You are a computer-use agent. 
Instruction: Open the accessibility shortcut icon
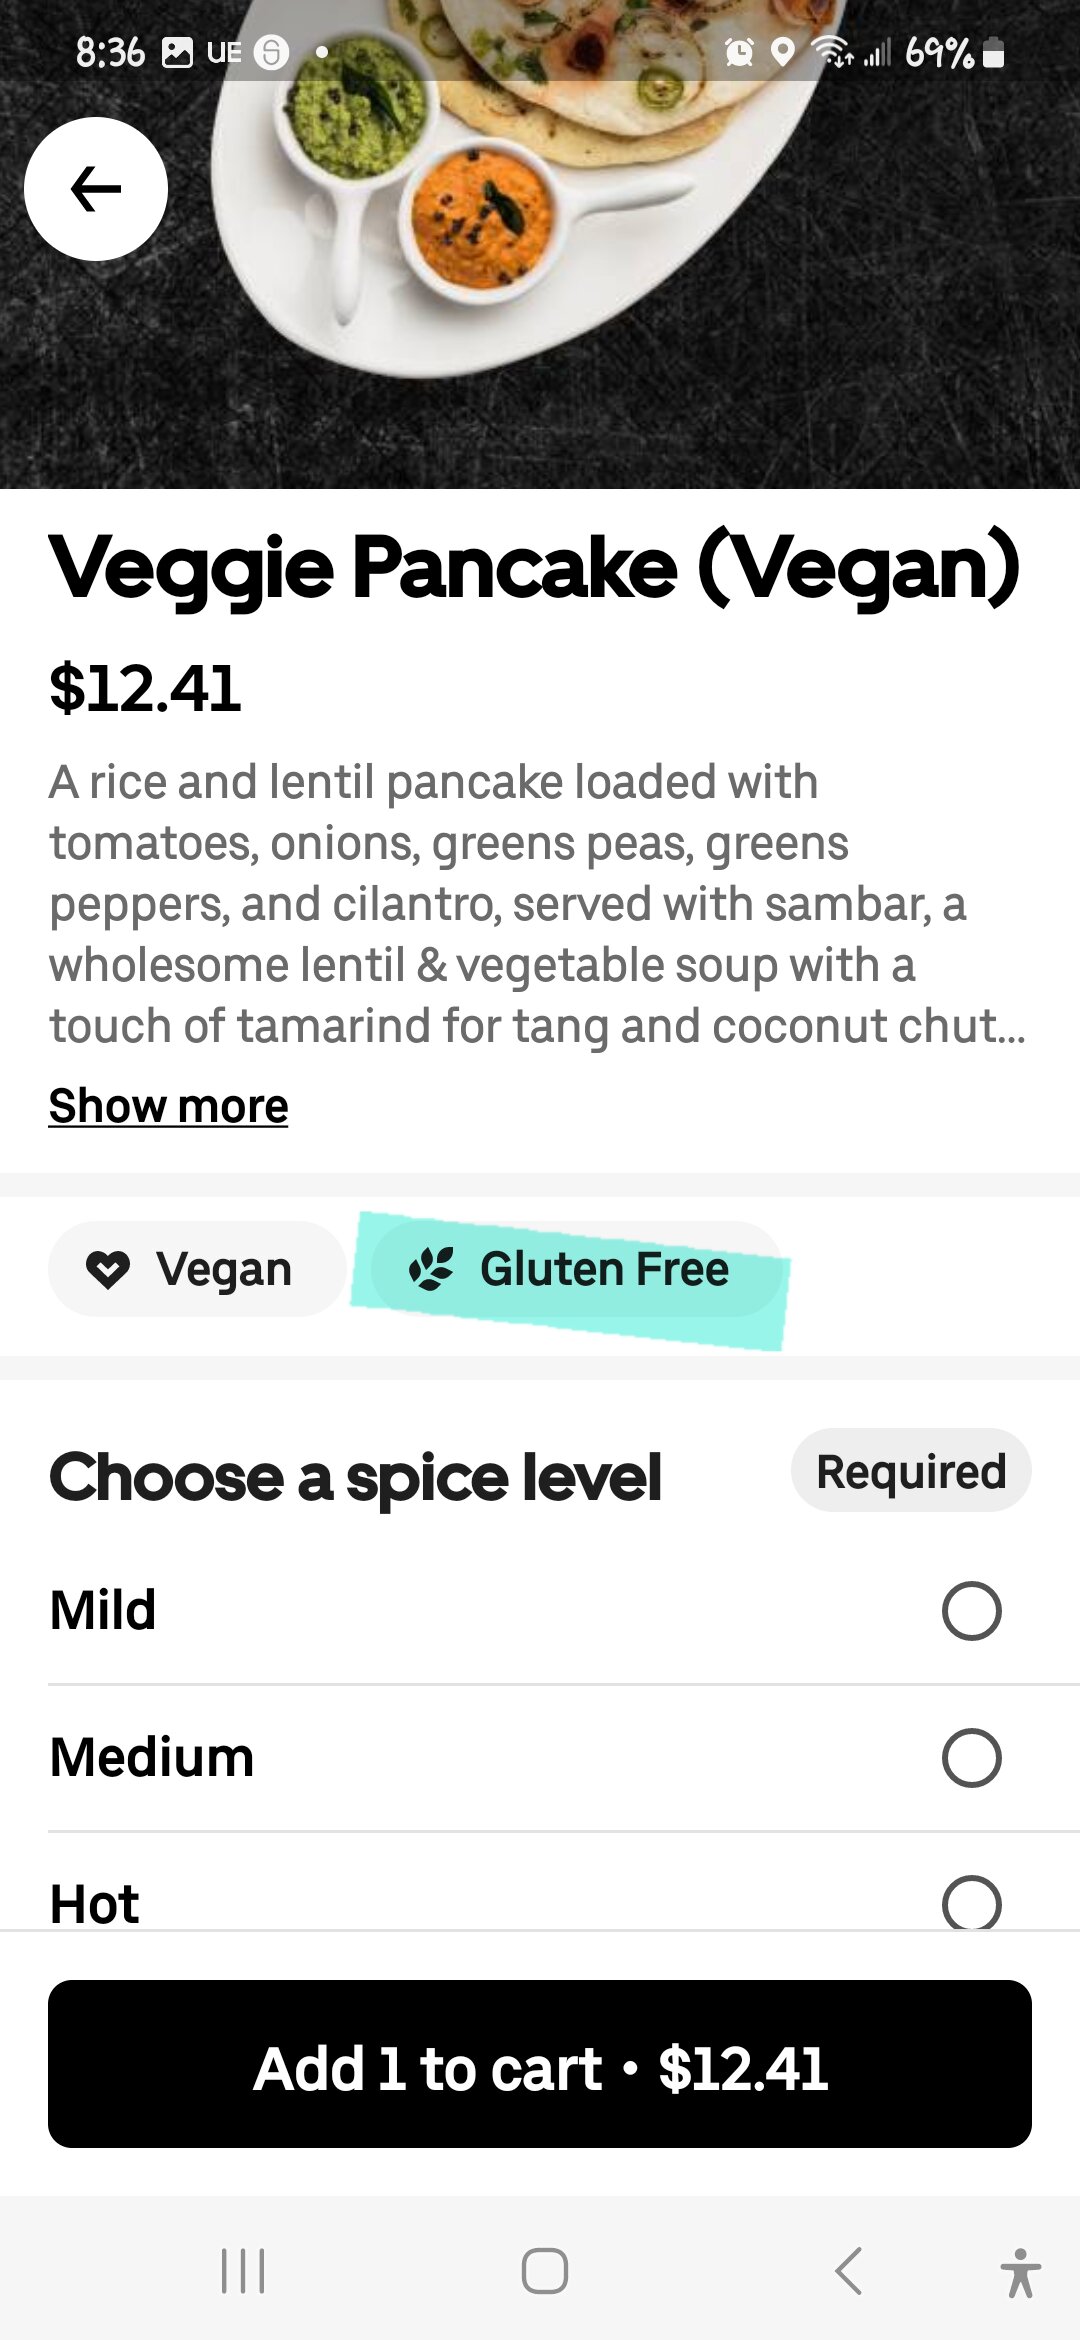point(1020,2272)
